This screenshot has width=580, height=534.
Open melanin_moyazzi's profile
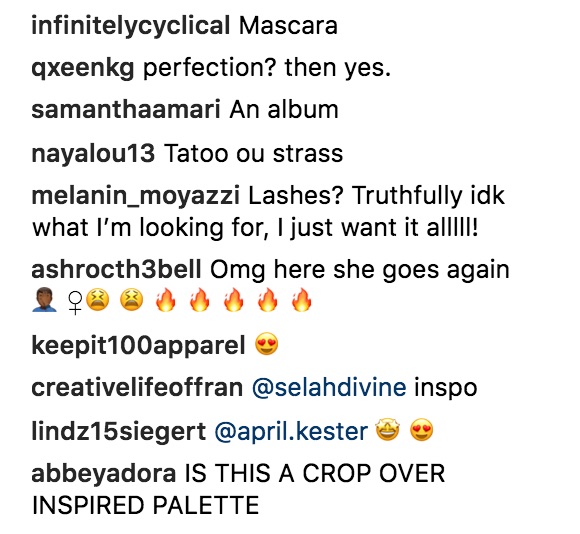click(136, 196)
